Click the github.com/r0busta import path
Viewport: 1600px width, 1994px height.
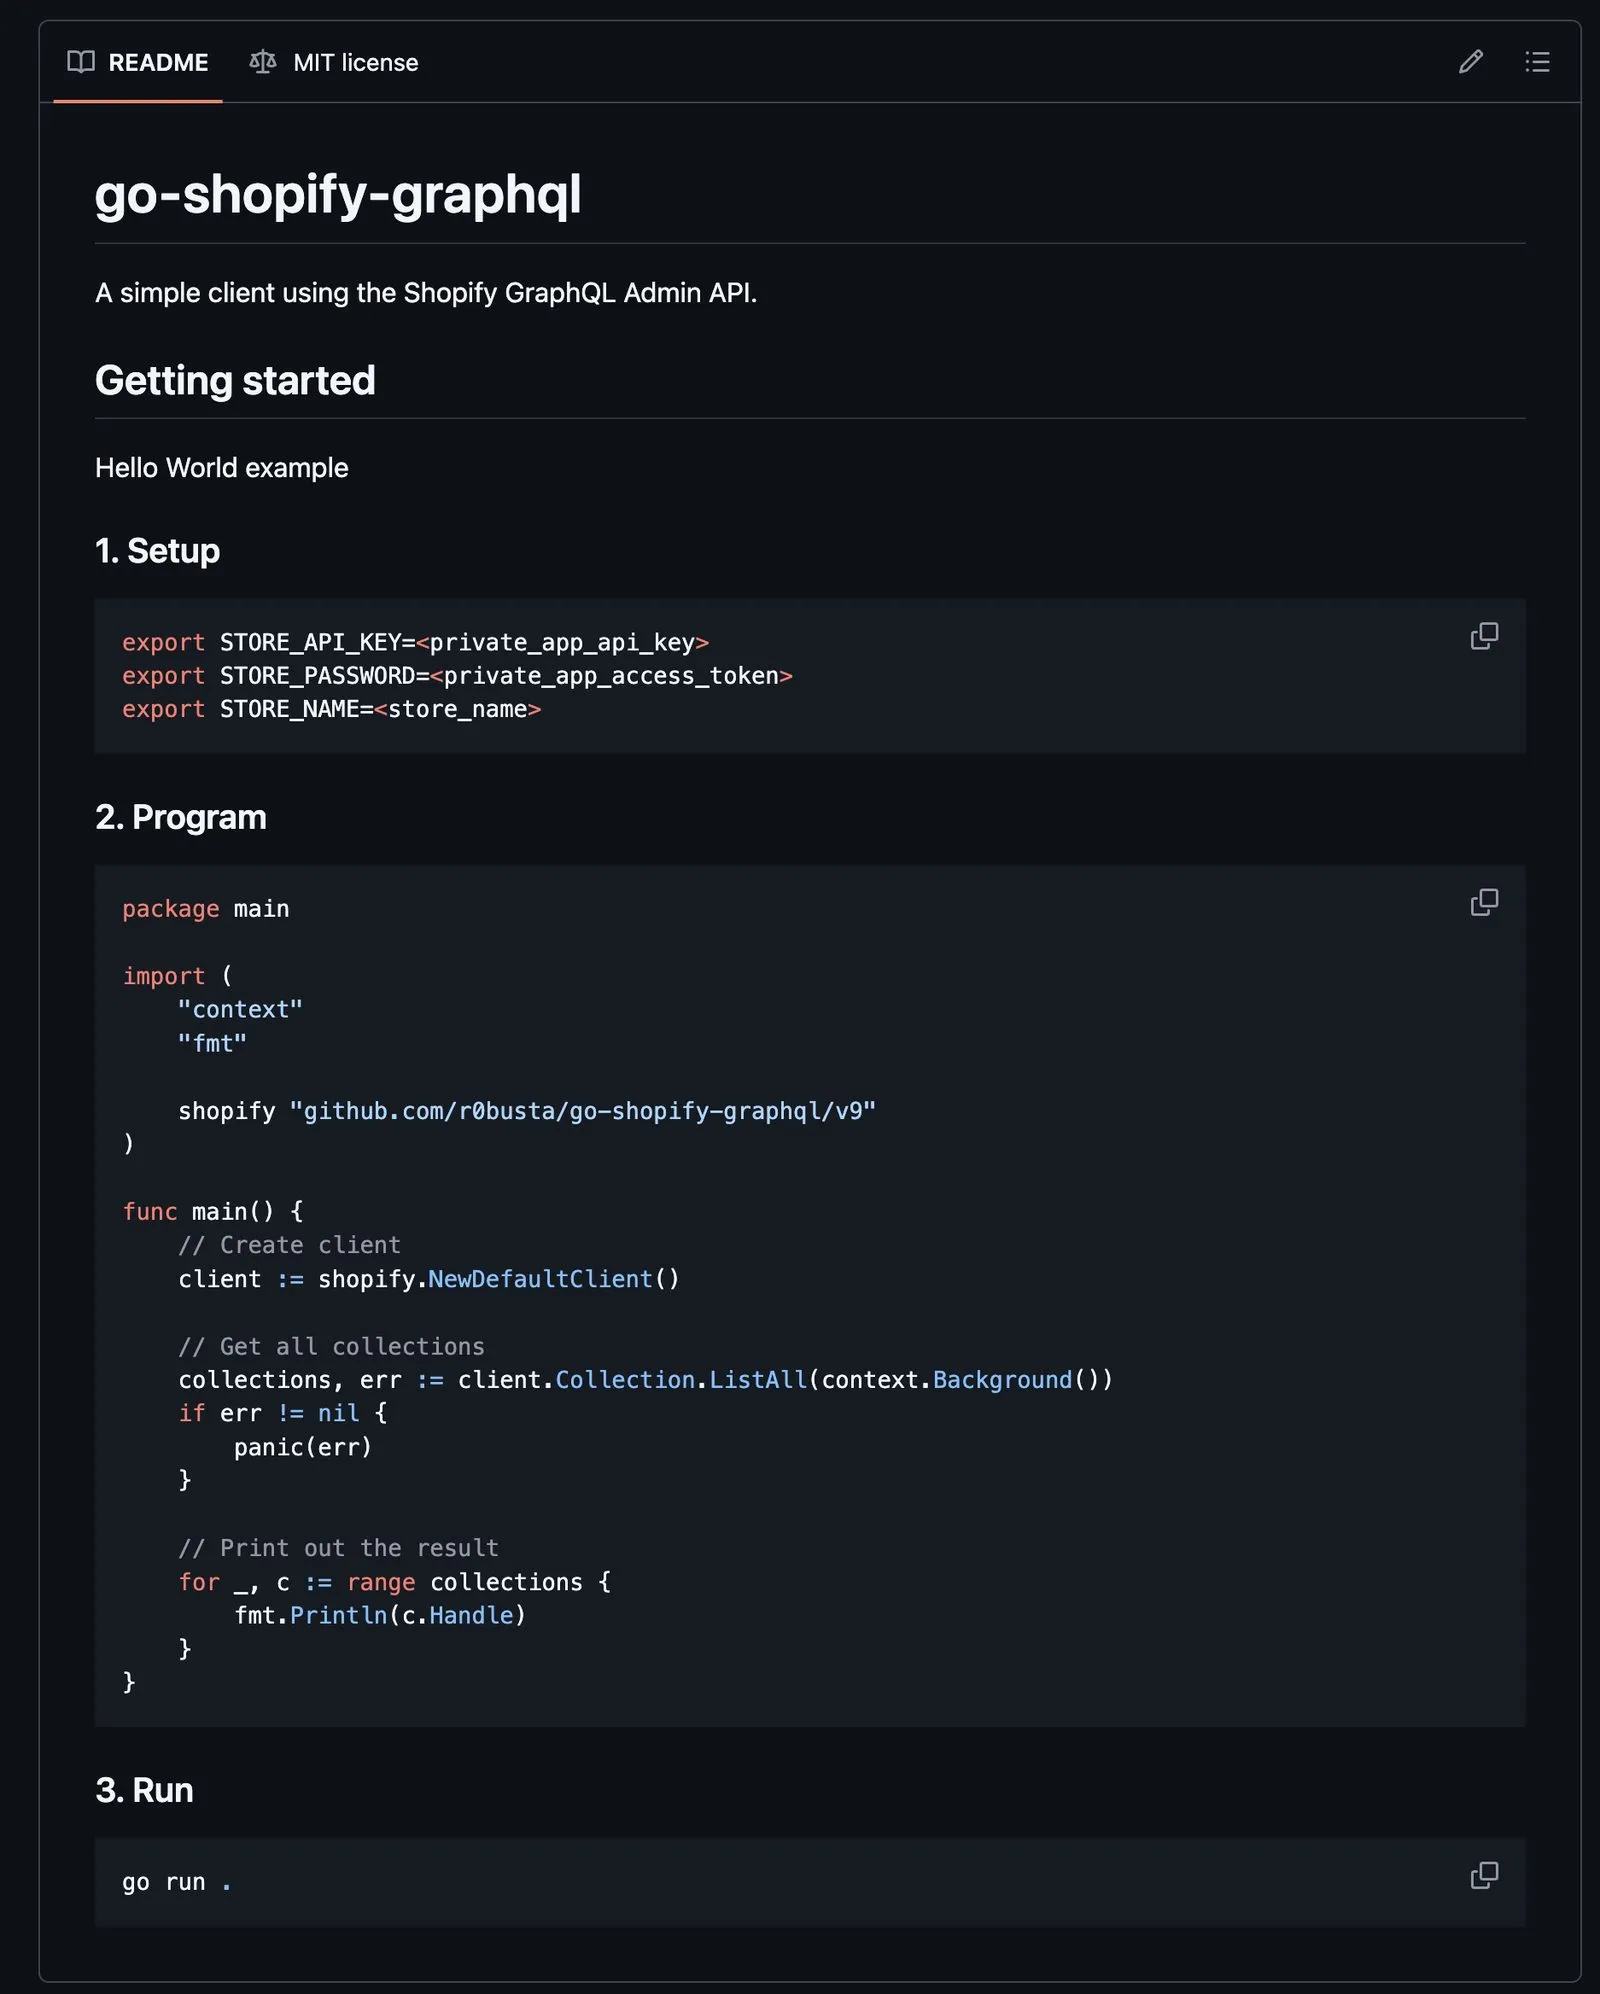[x=583, y=1111]
